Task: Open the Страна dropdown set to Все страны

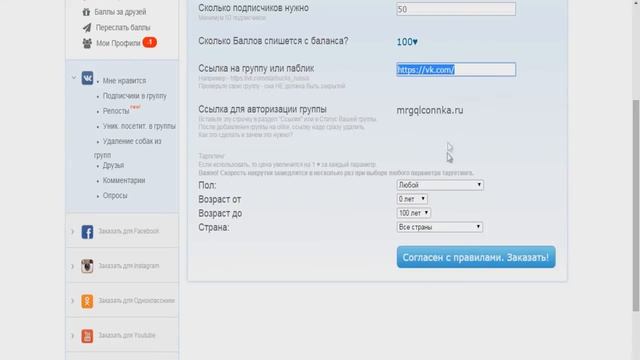Action: (x=440, y=227)
